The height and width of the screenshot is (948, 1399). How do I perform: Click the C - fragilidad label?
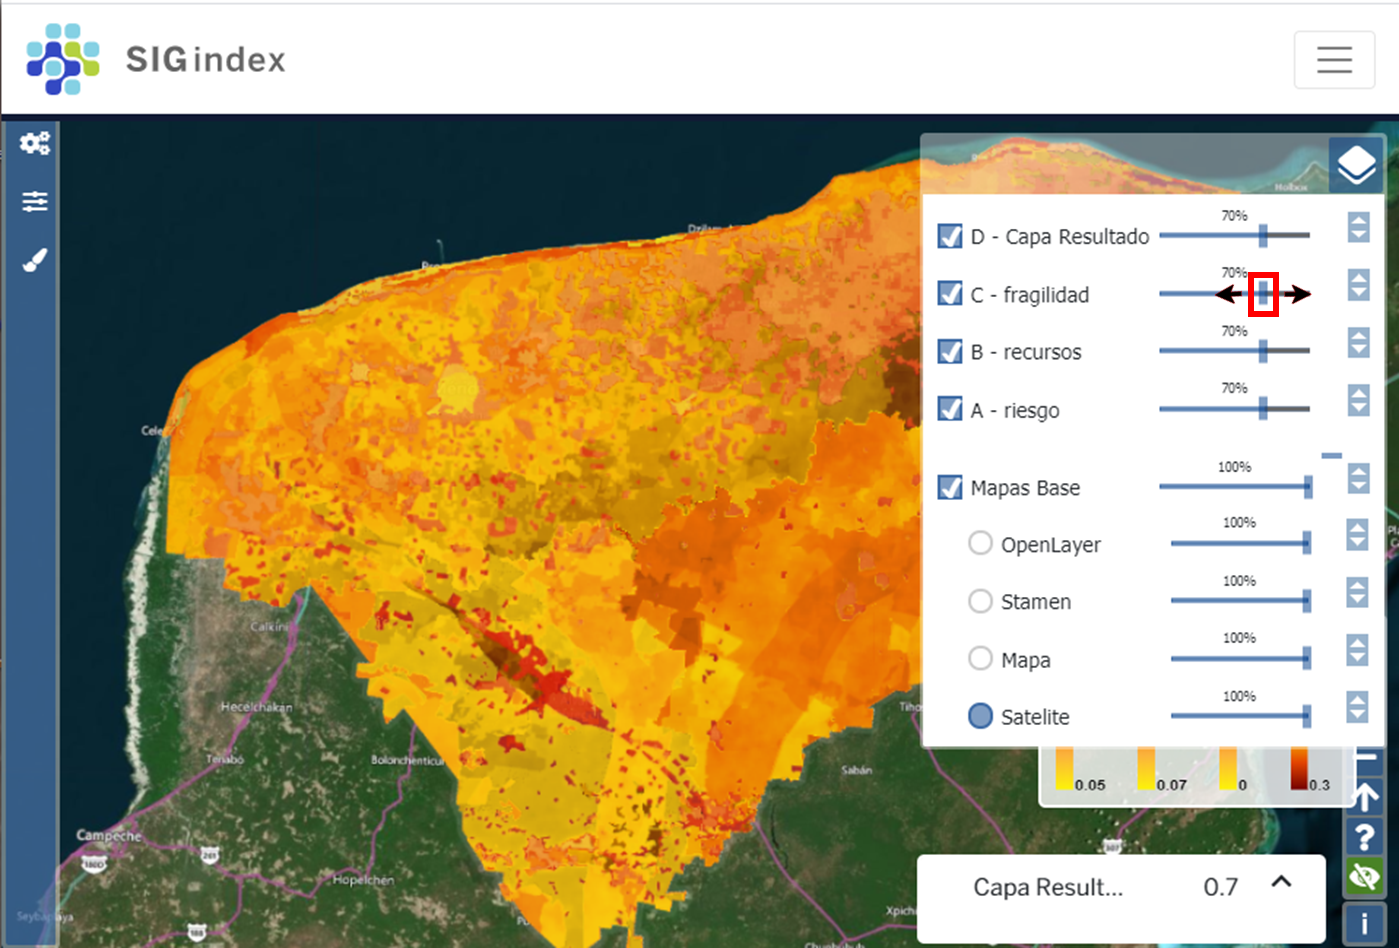(1030, 295)
